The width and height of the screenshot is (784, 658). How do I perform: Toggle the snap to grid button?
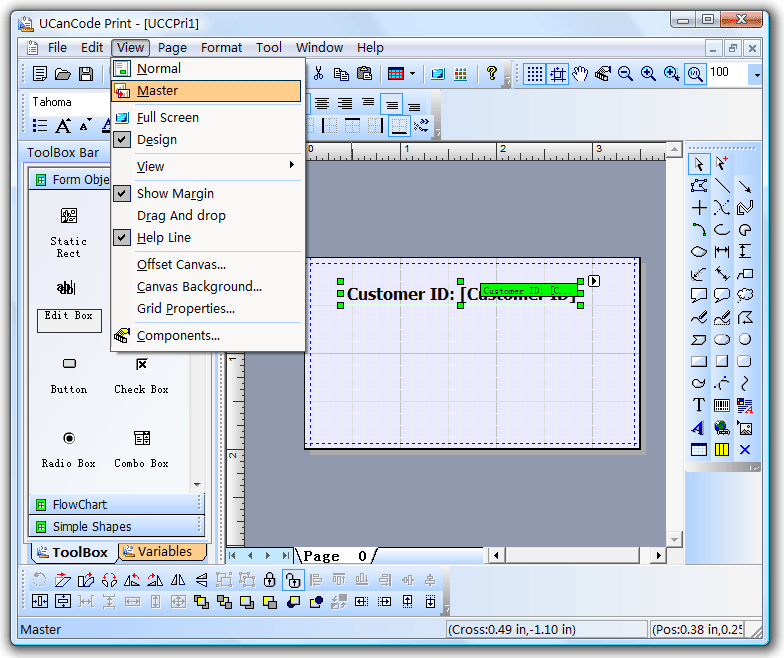(558, 74)
